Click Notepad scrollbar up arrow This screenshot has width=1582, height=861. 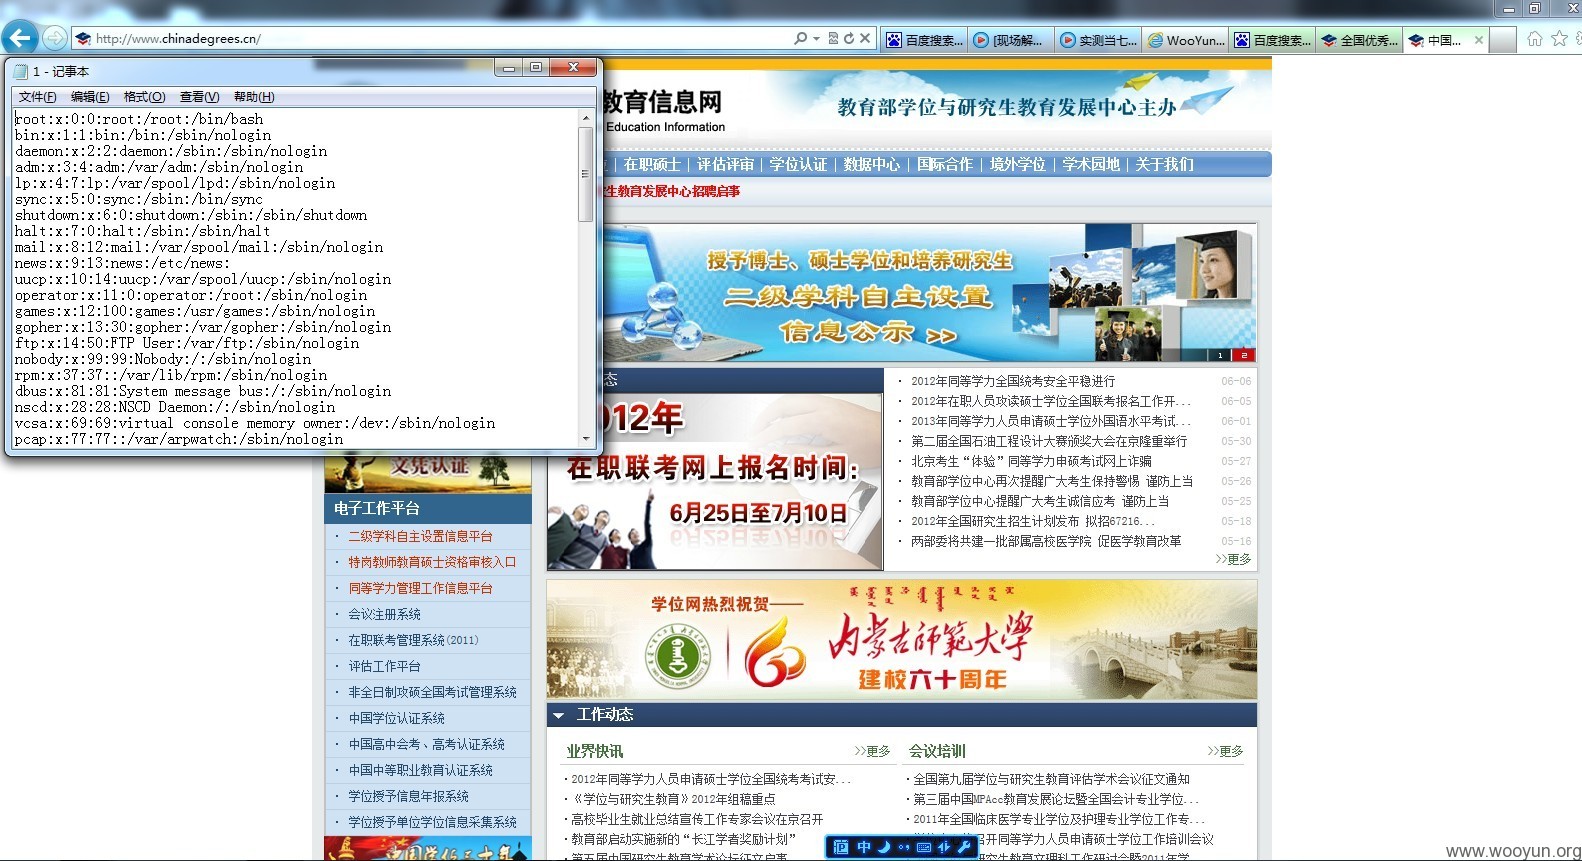[x=586, y=118]
